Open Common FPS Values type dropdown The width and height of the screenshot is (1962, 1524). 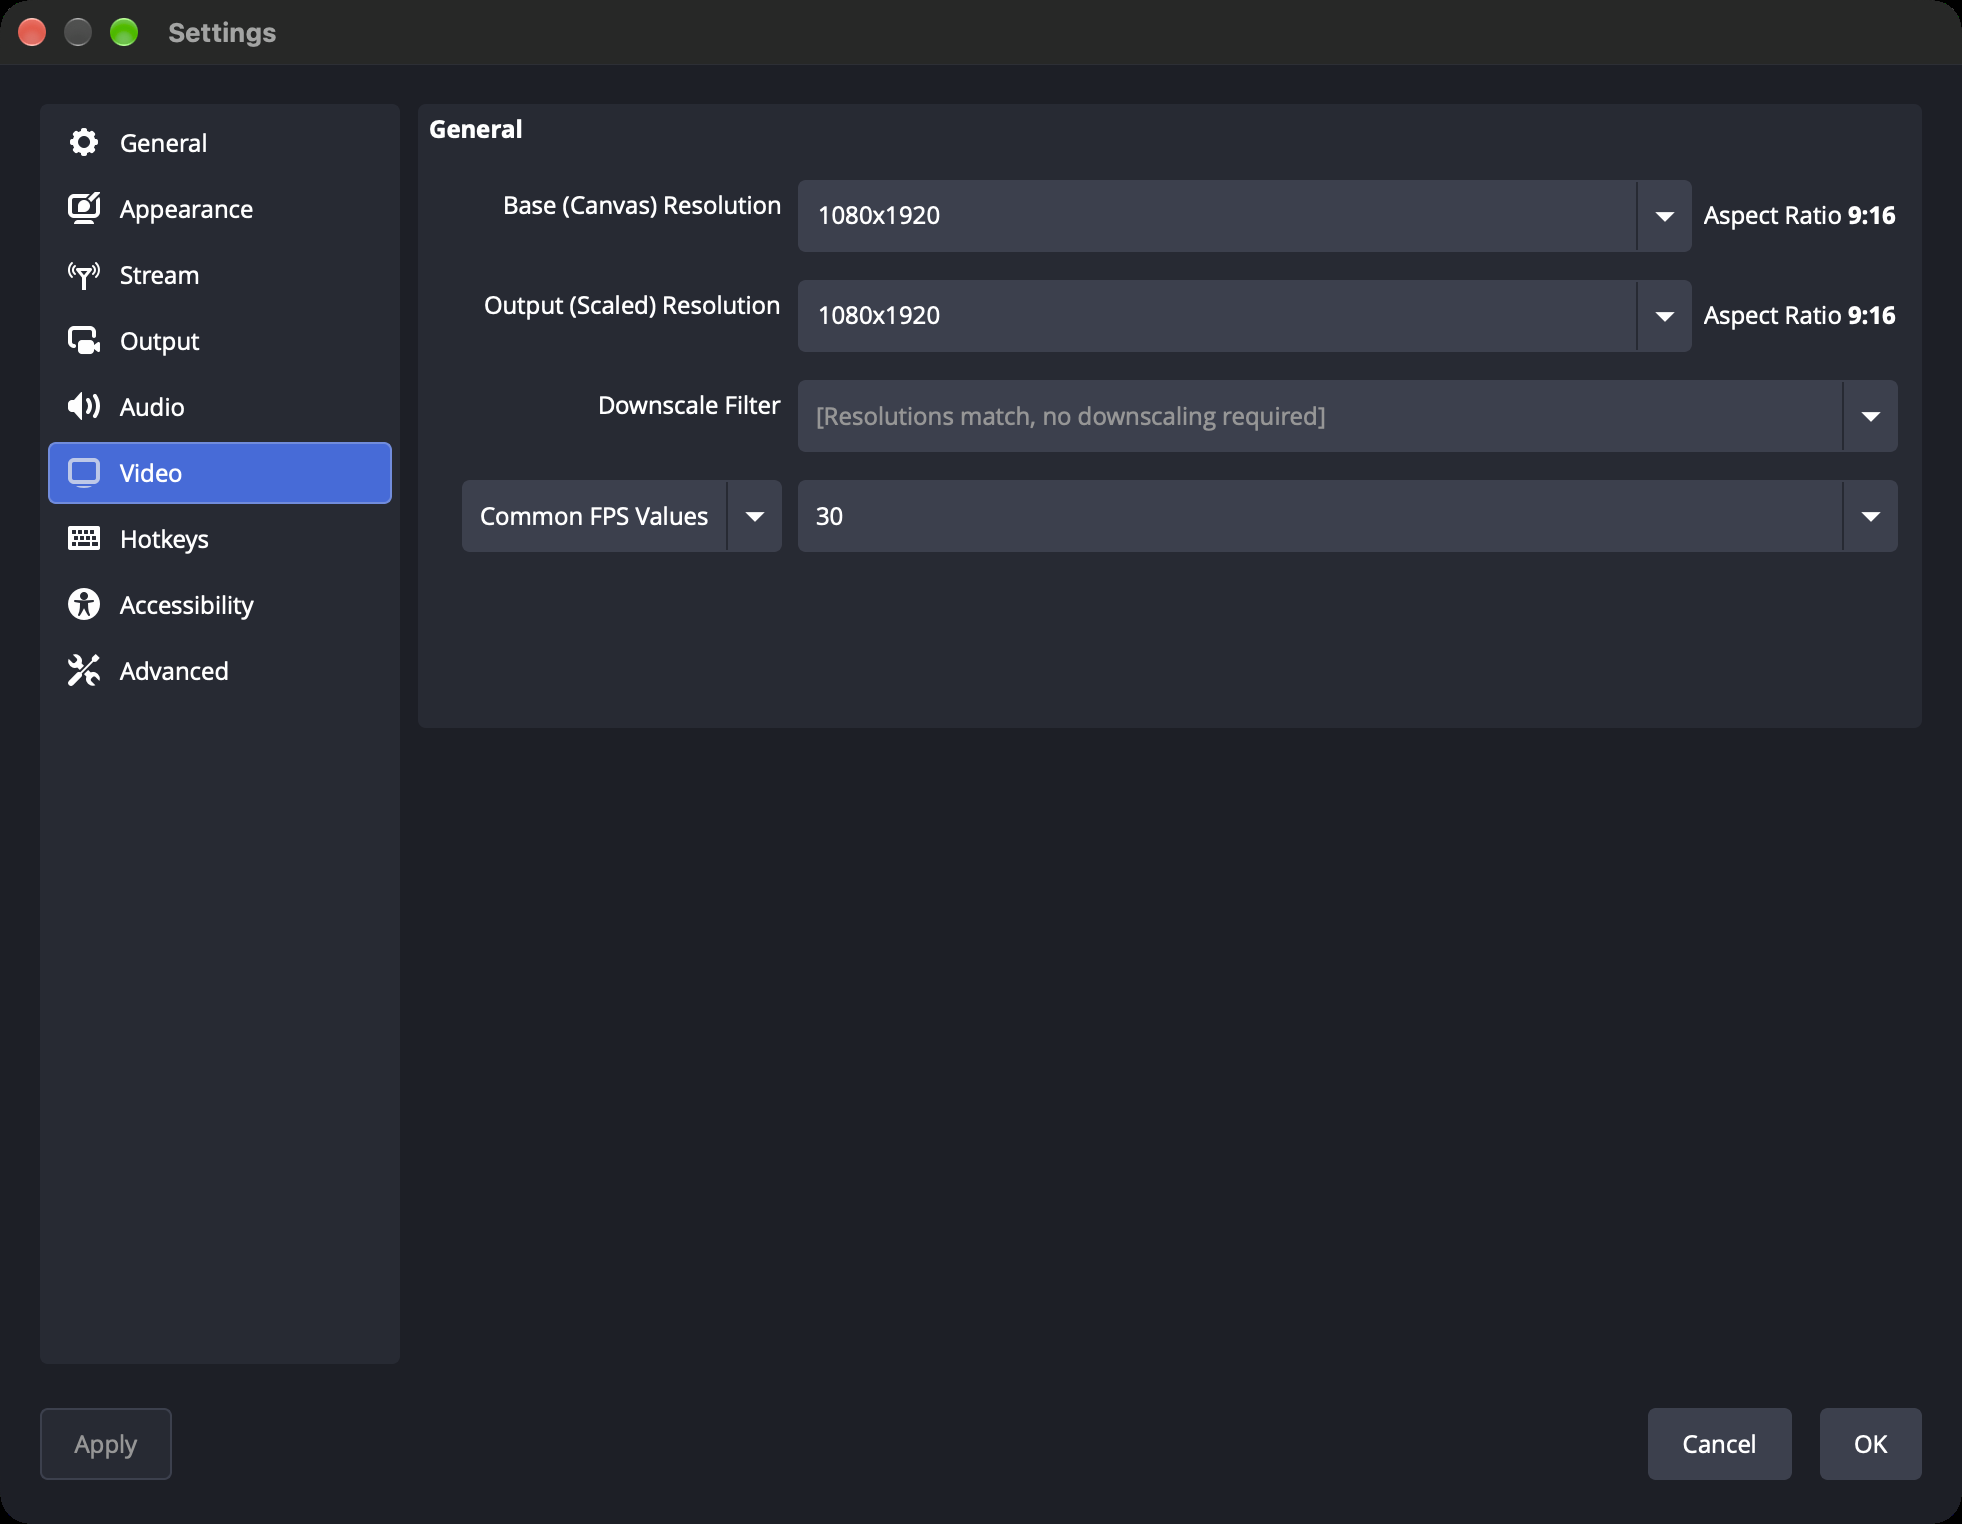622,516
